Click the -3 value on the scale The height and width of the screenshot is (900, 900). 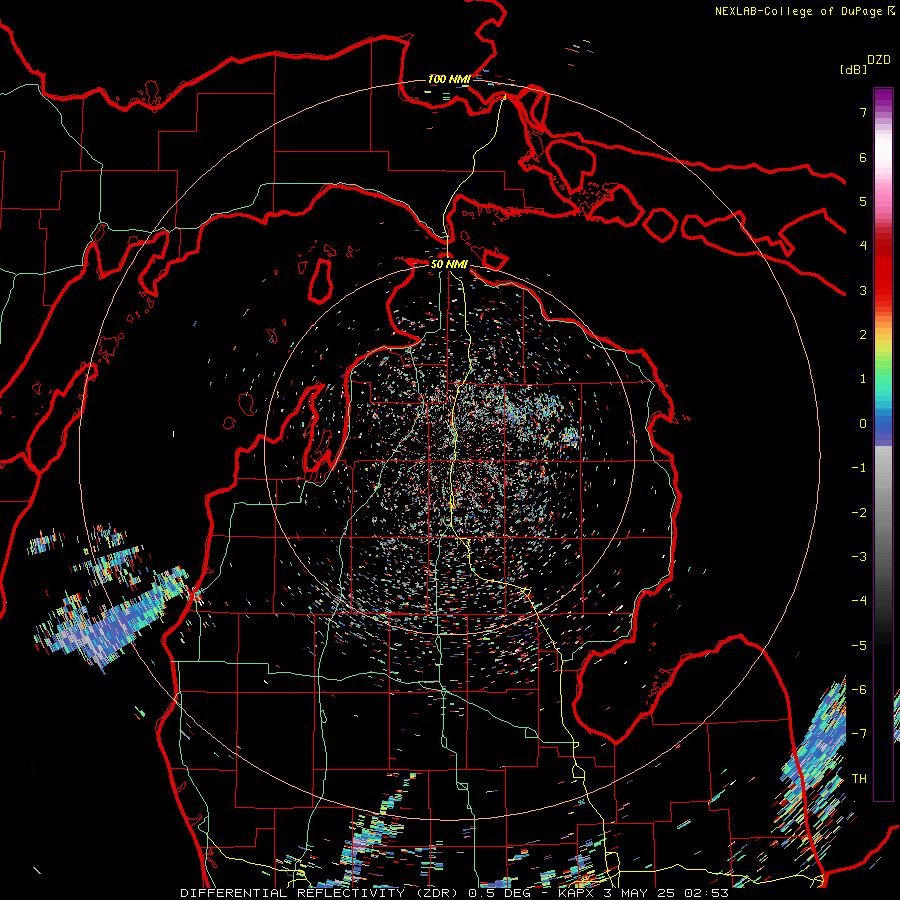[859, 557]
